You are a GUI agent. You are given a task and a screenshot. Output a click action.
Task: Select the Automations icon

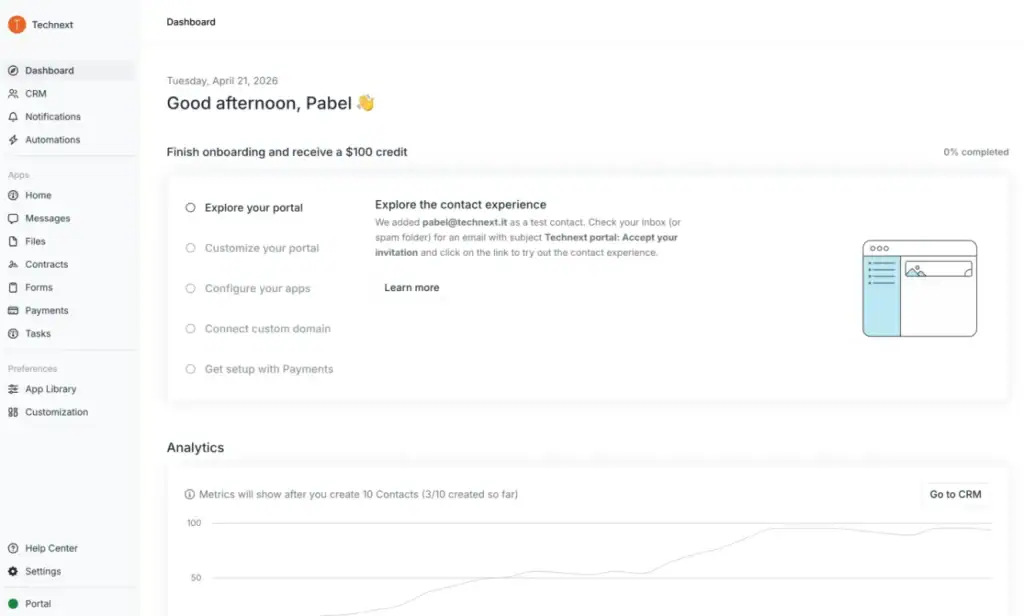coord(12,139)
